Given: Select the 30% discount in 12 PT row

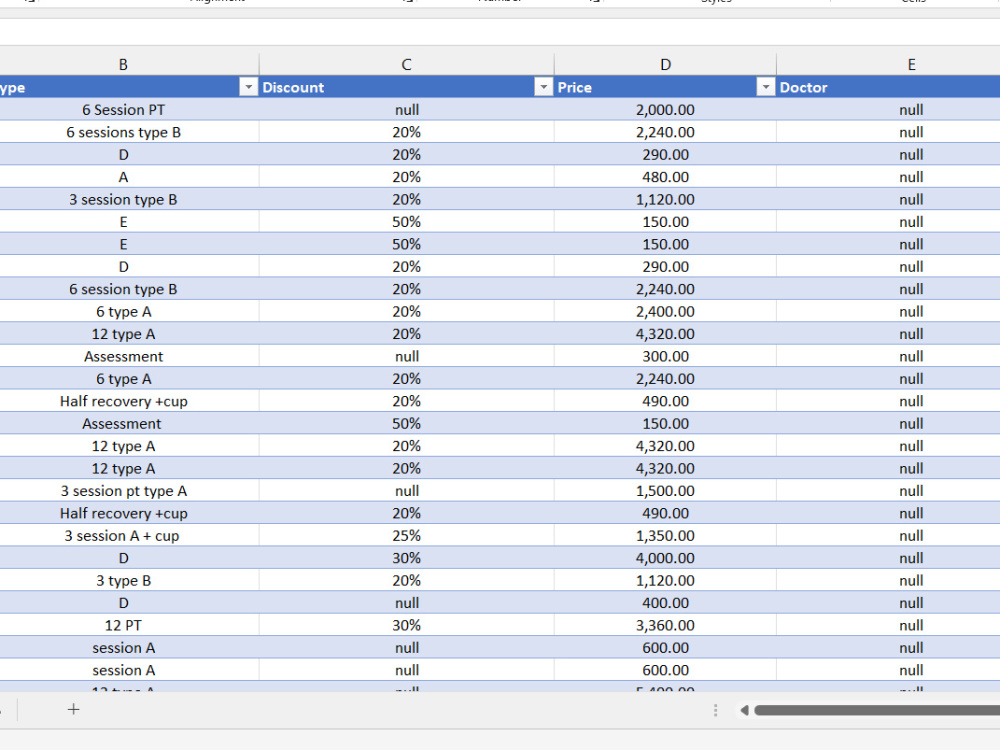Looking at the screenshot, I should [x=406, y=626].
